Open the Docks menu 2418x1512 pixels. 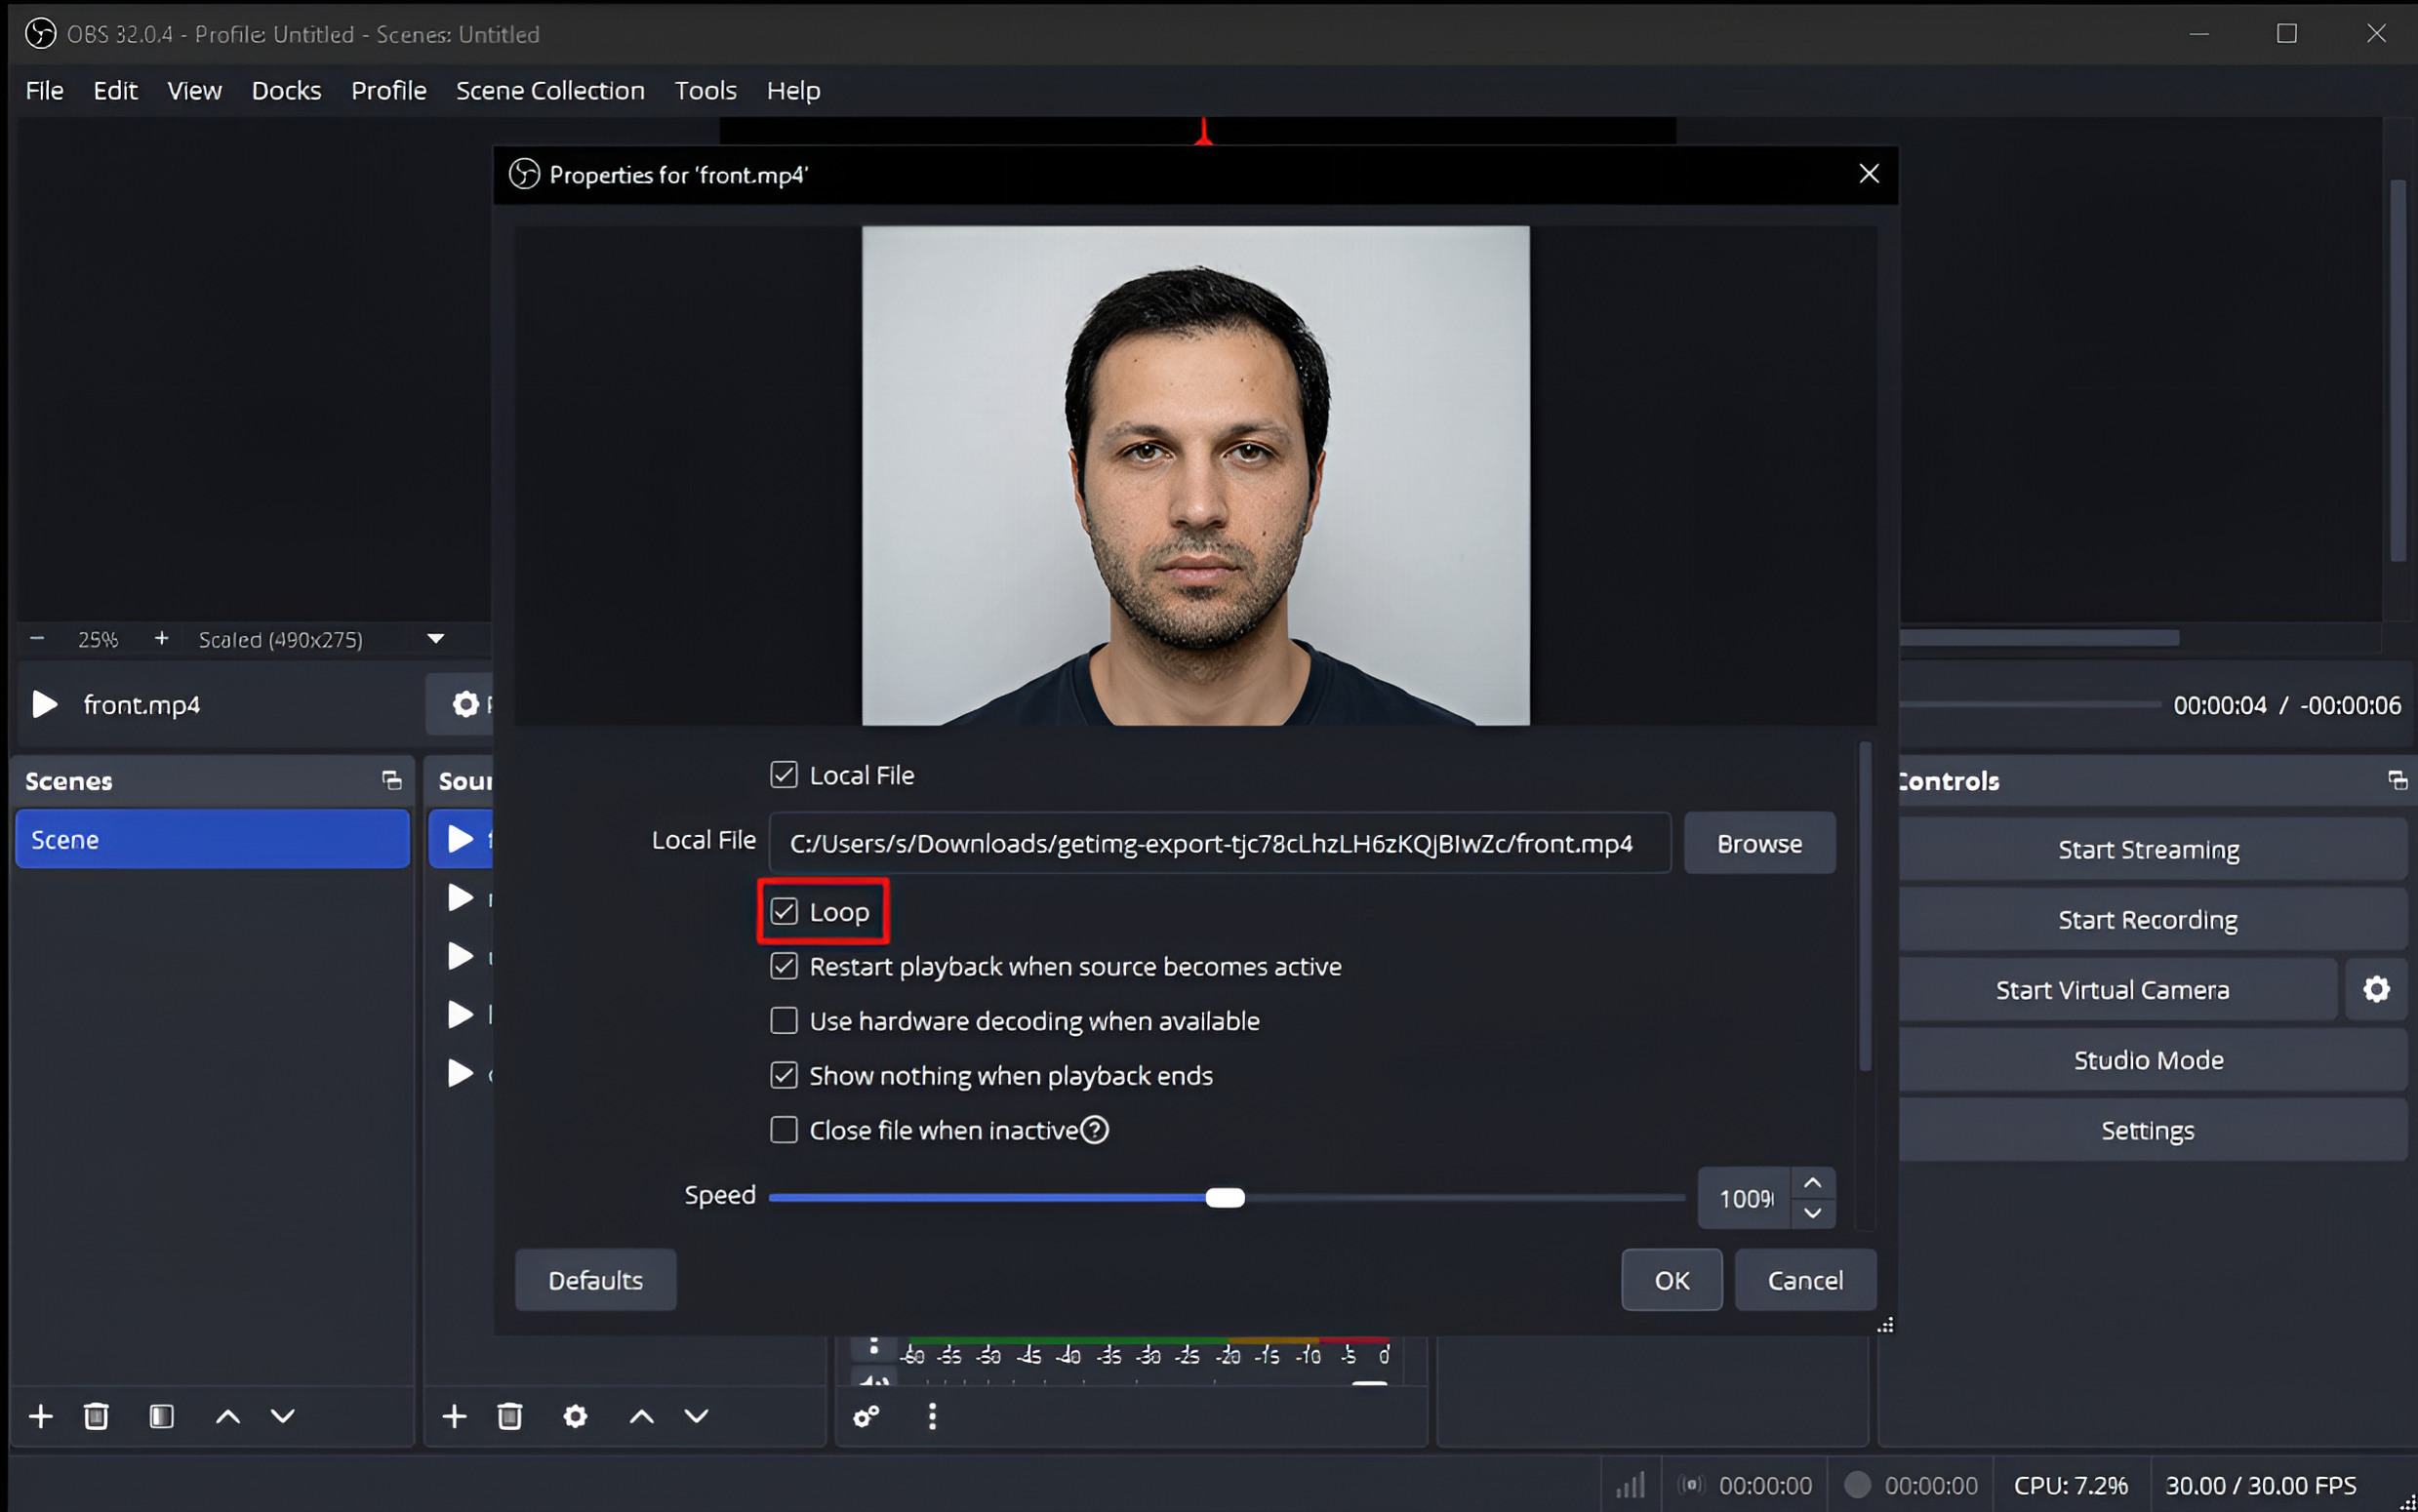[x=287, y=91]
